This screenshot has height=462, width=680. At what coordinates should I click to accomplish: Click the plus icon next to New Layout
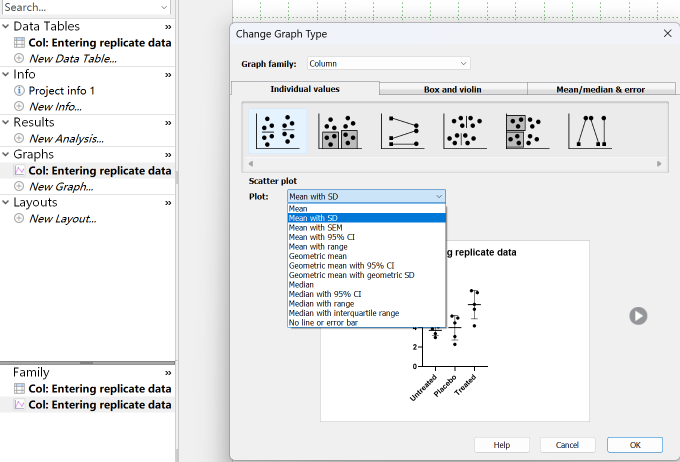coord(19,219)
